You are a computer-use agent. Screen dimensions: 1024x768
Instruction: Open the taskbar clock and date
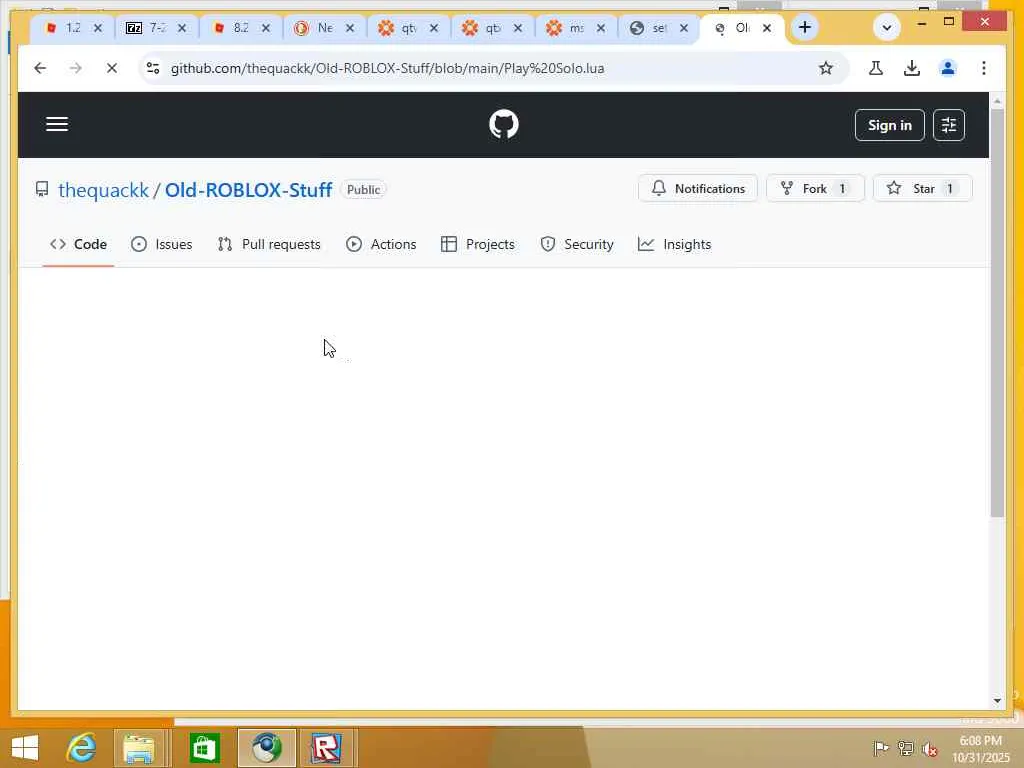[x=981, y=749]
